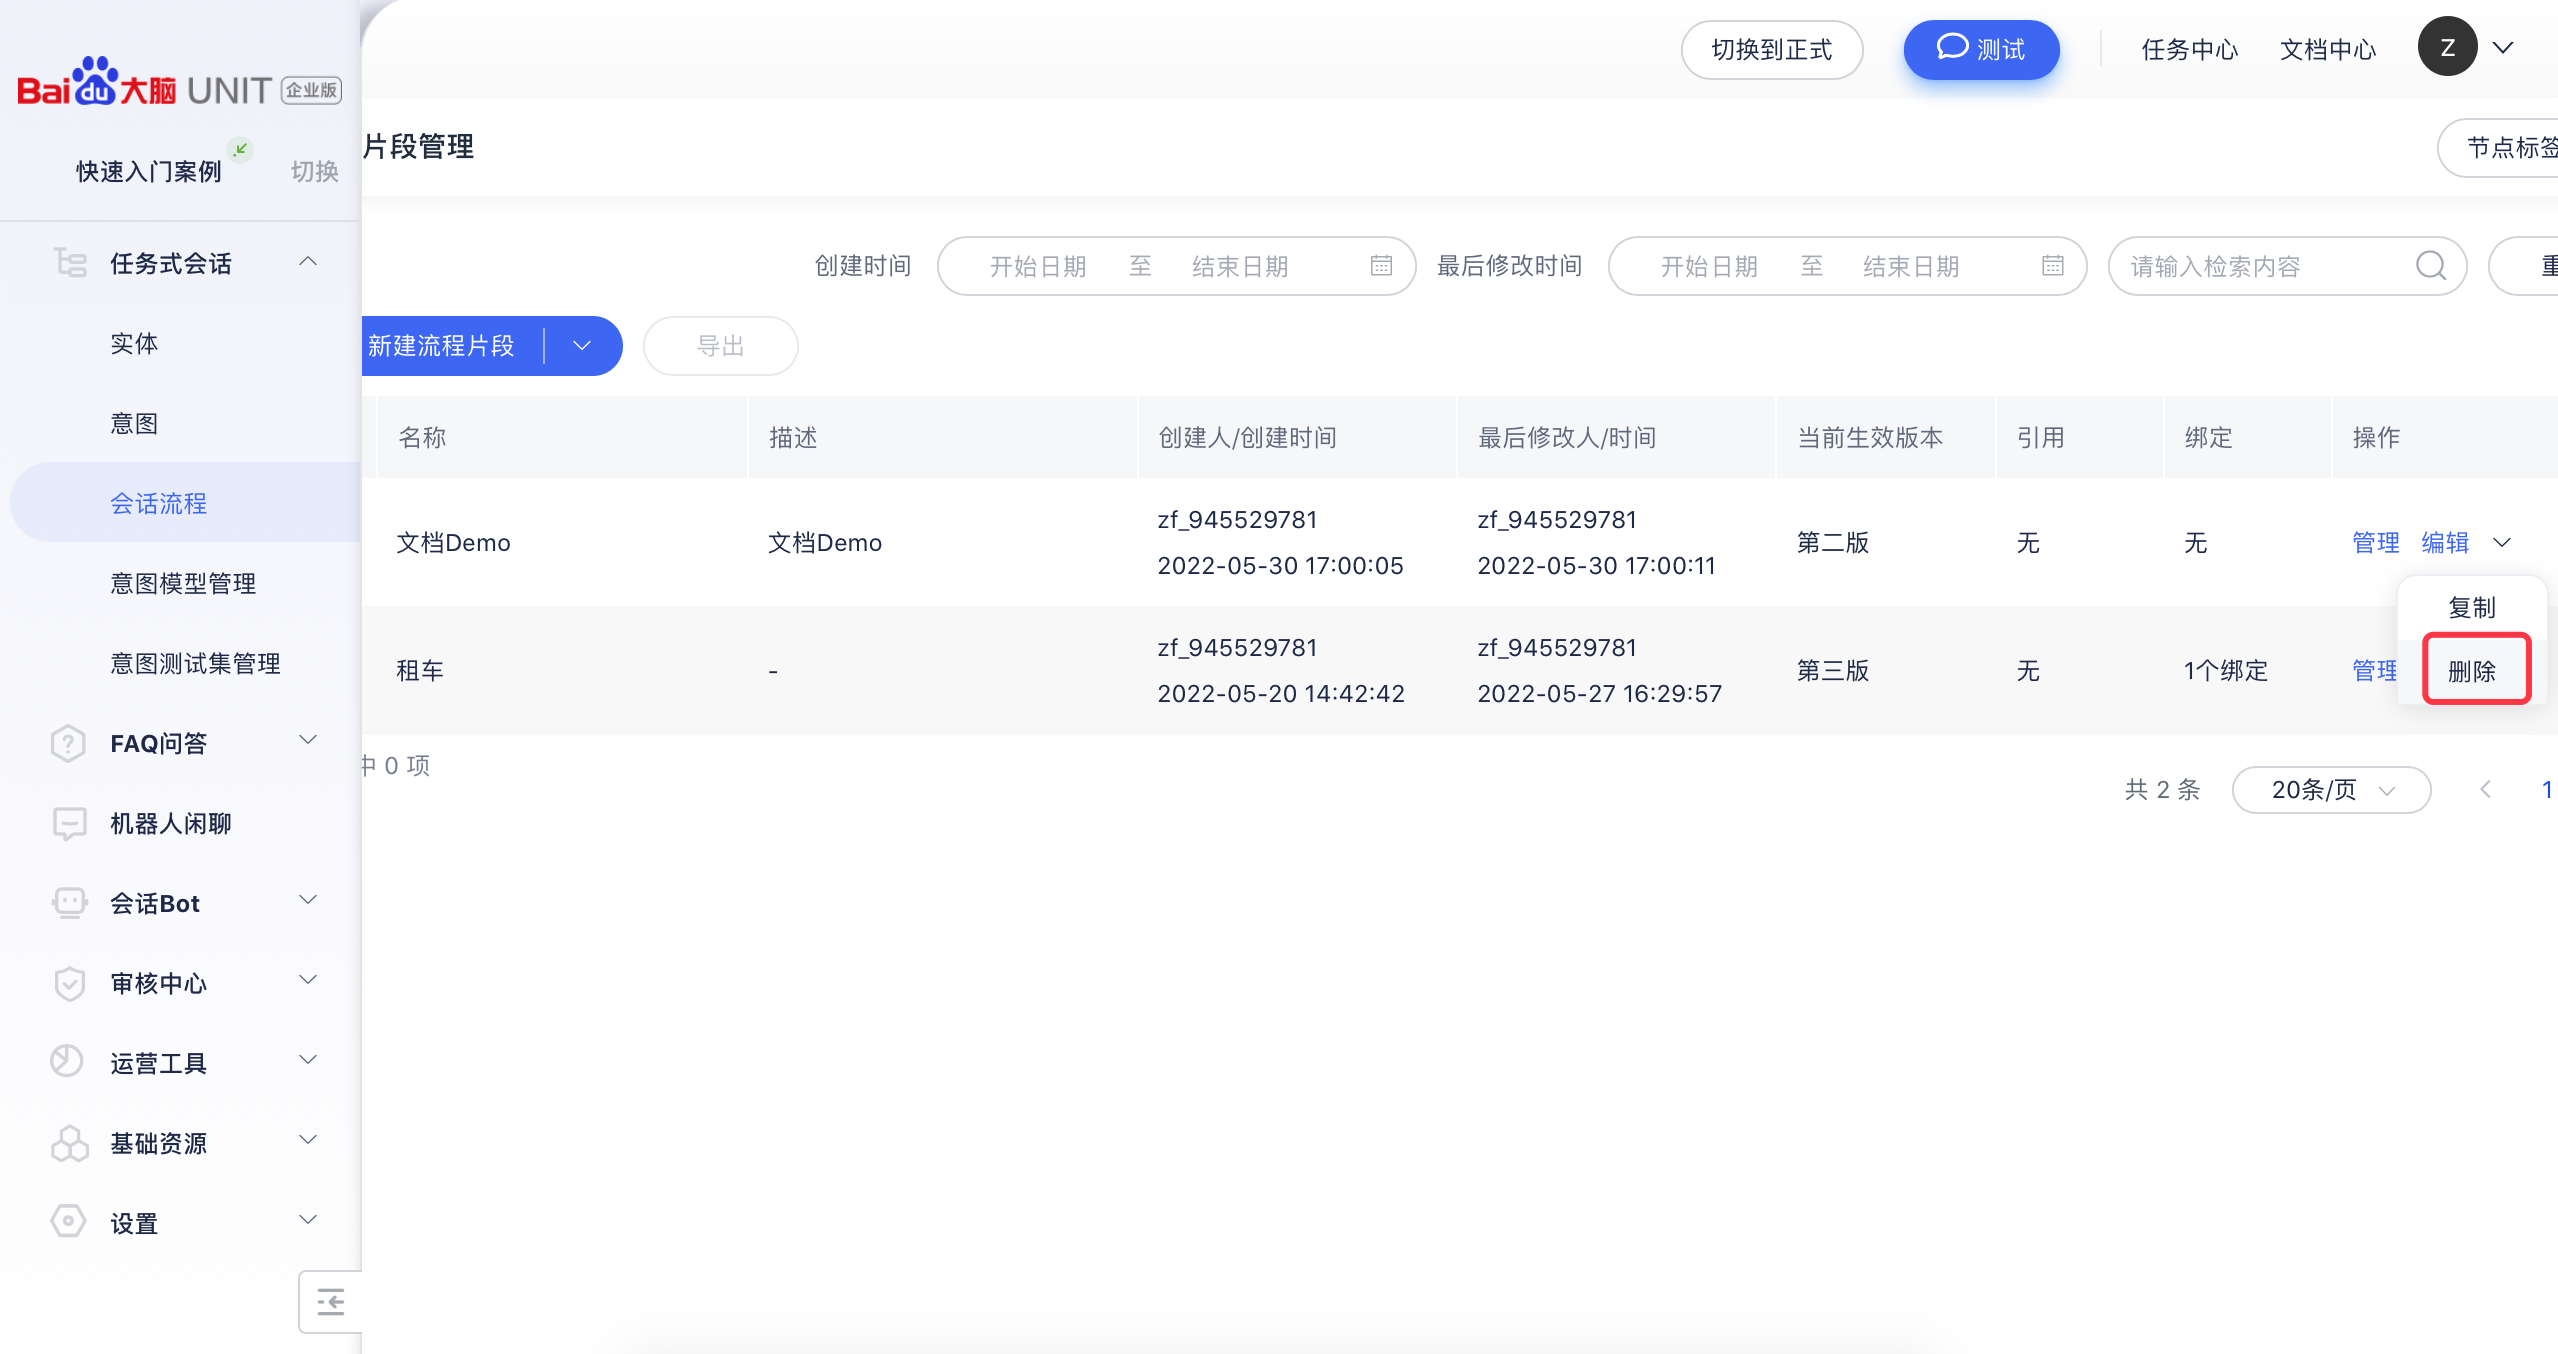Click the sidebar collapse icon
Screen dimensions: 2558x1354
point(330,1302)
